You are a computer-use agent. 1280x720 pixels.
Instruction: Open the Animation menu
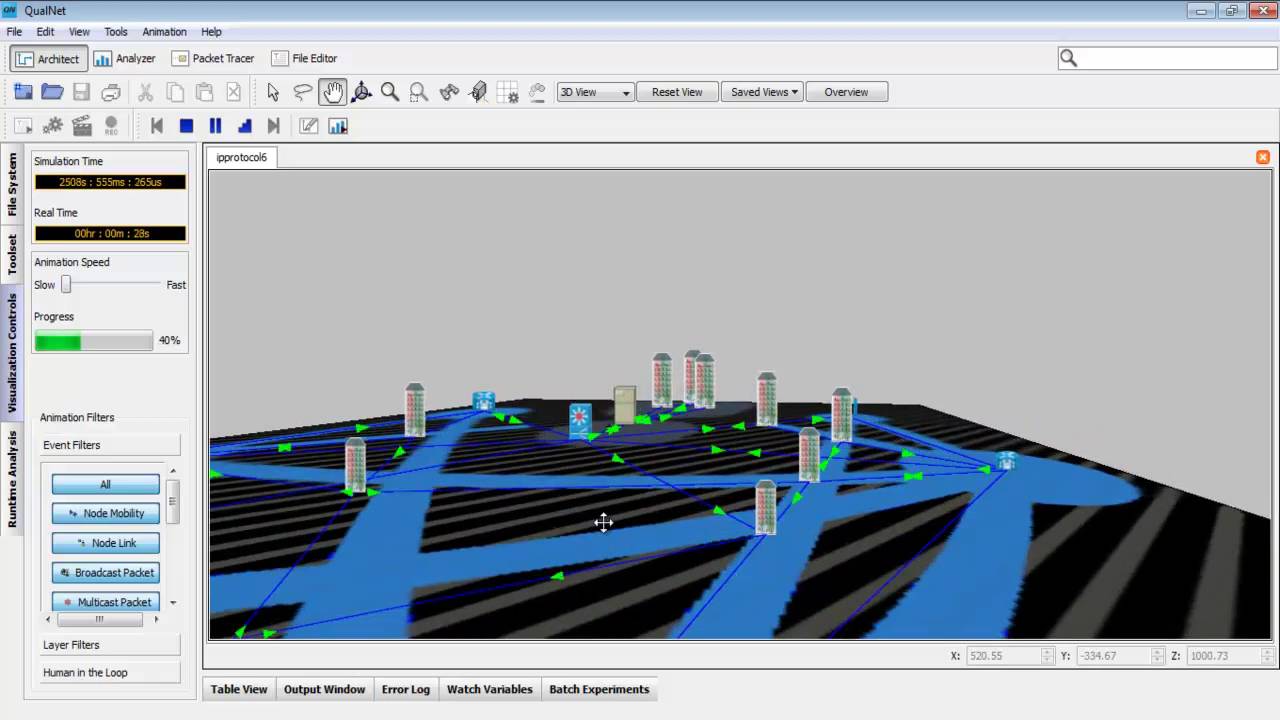pyautogui.click(x=164, y=32)
